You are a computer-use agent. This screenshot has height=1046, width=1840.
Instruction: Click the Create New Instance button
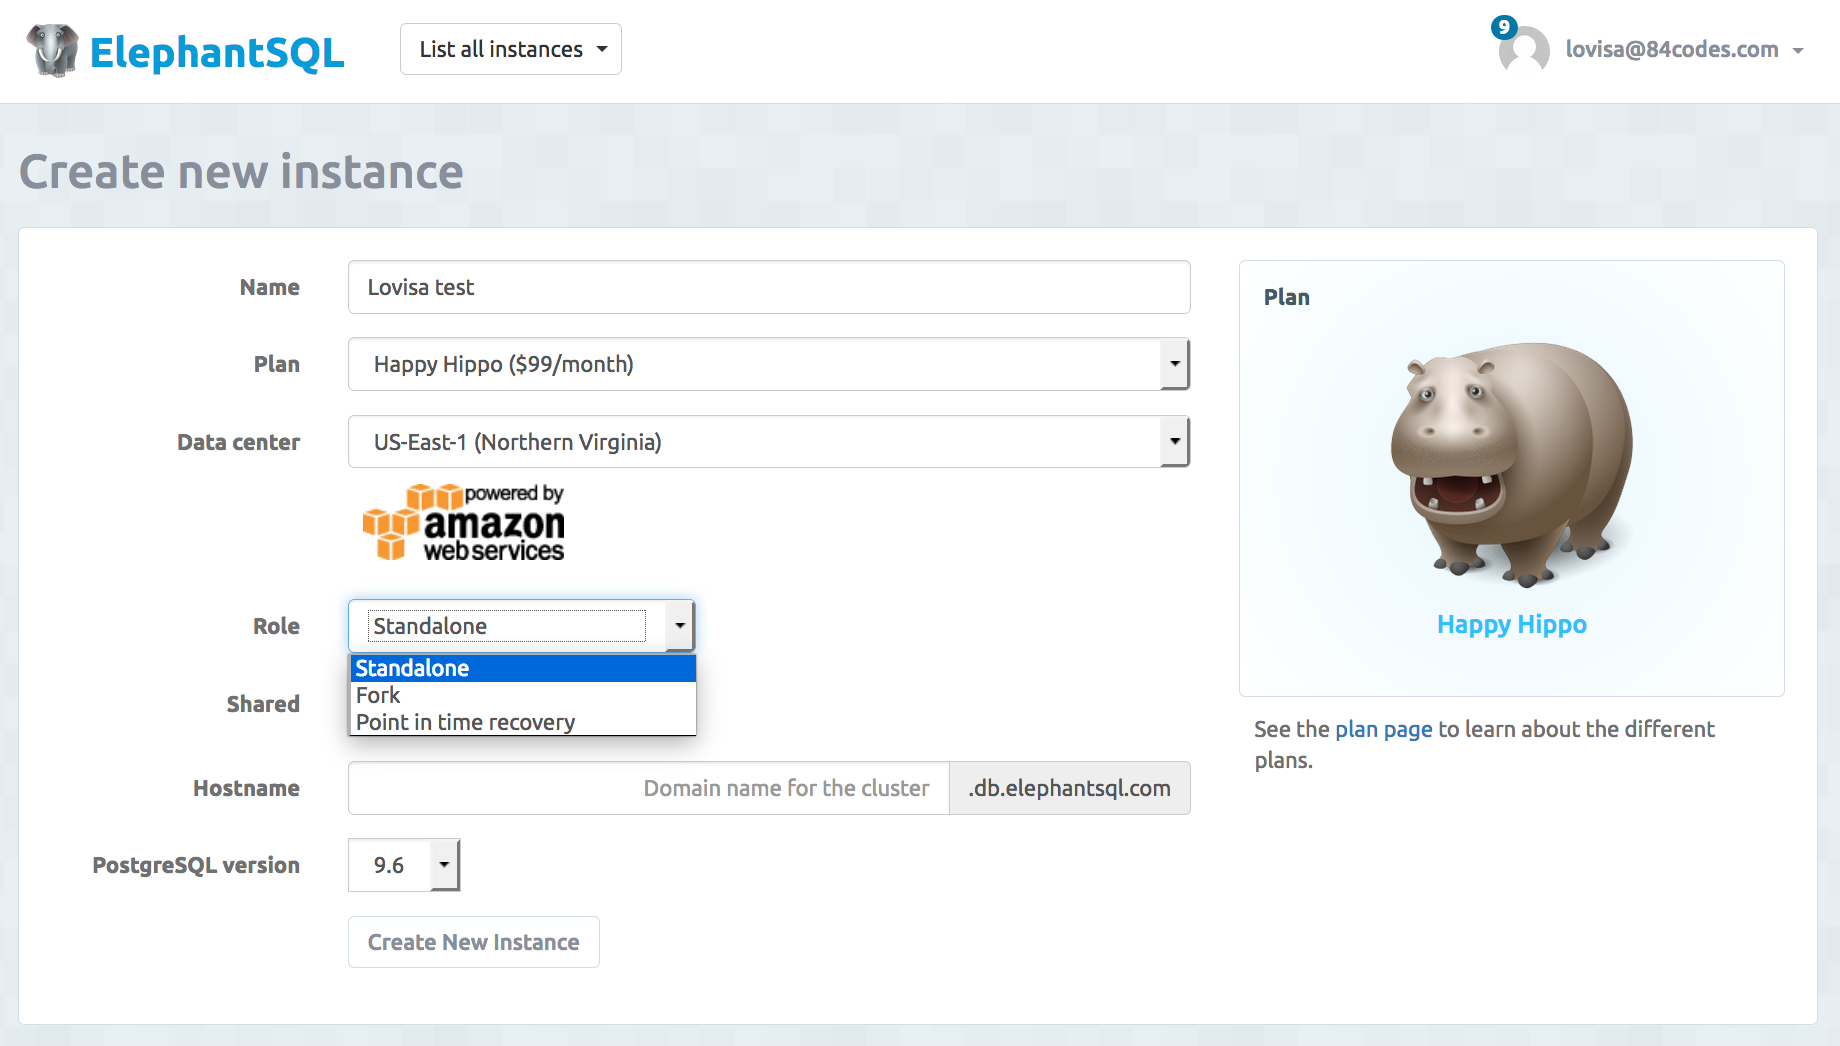click(x=473, y=941)
